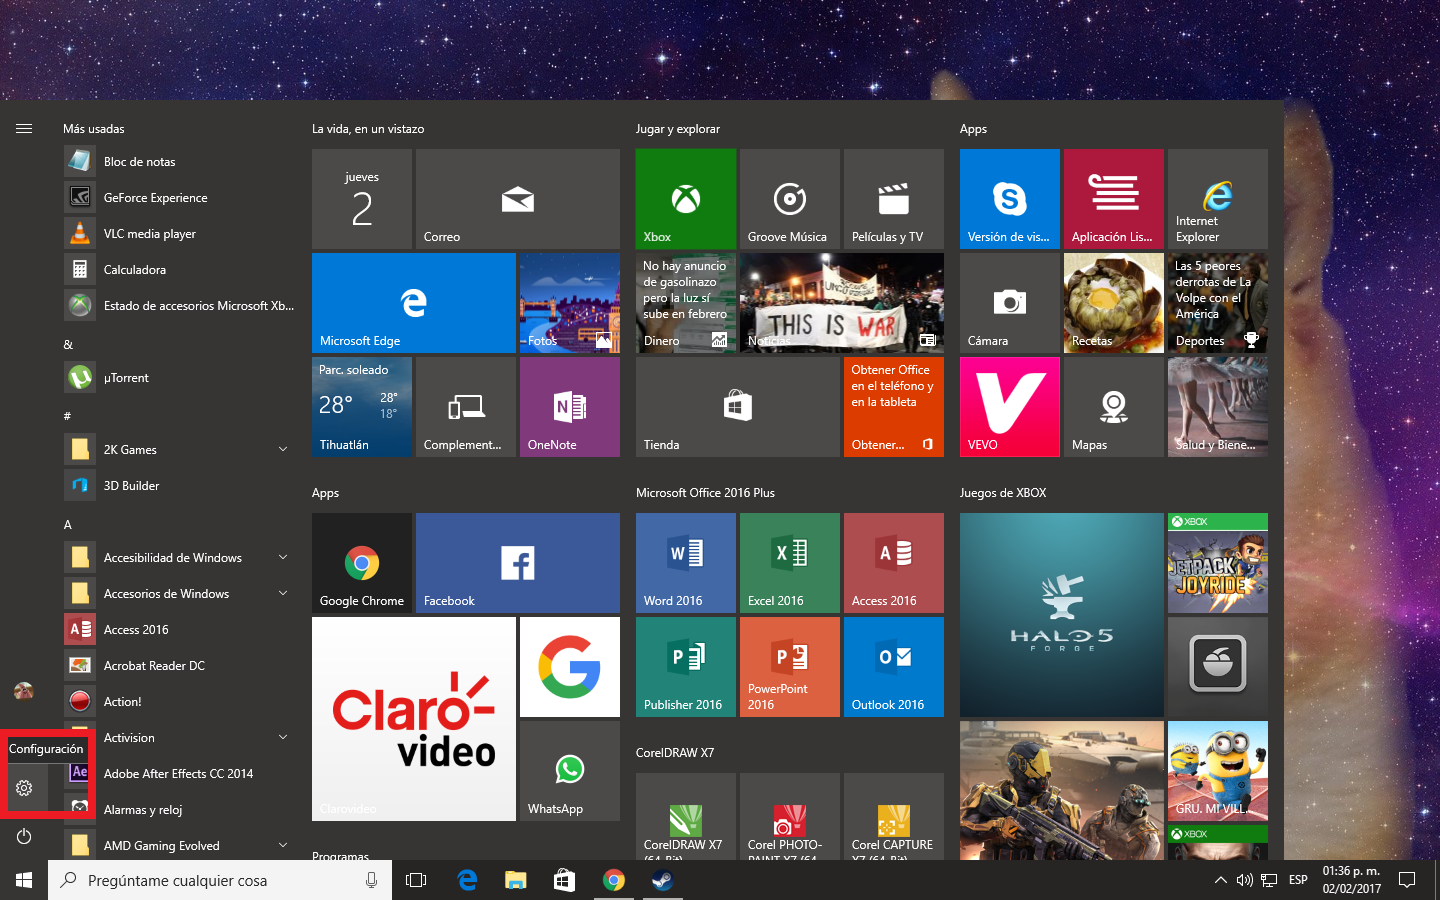Open the Facebook tile
1440x900 pixels.
[x=518, y=563]
